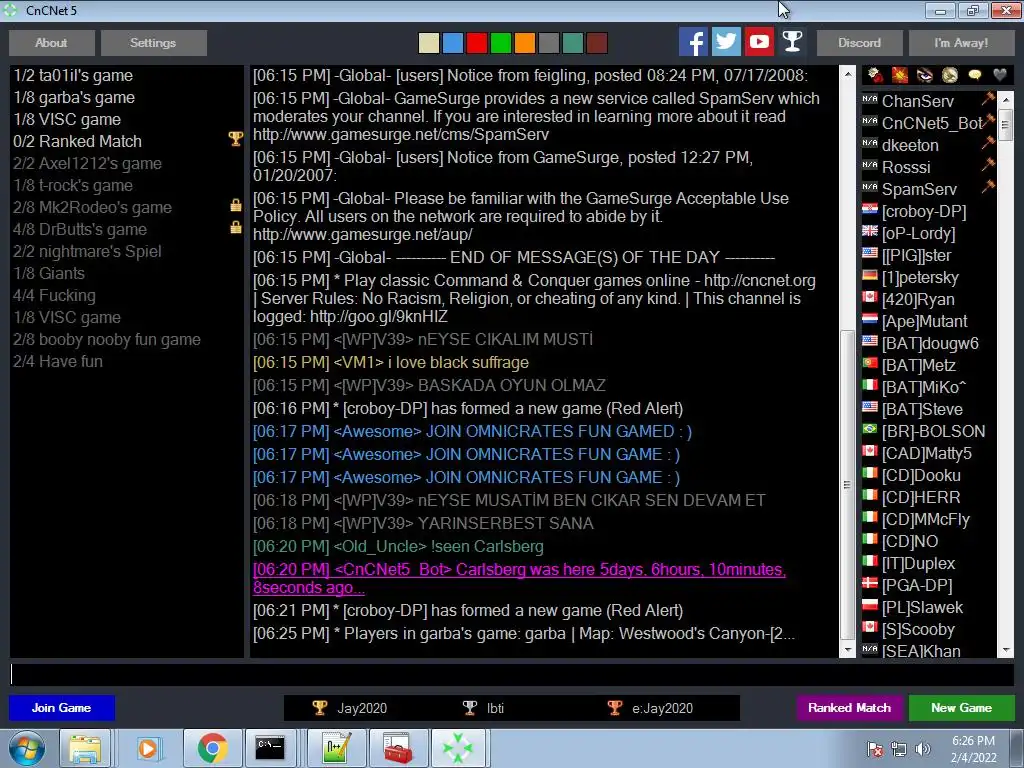Click lock icon on DrButts's game

pyautogui.click(x=236, y=227)
